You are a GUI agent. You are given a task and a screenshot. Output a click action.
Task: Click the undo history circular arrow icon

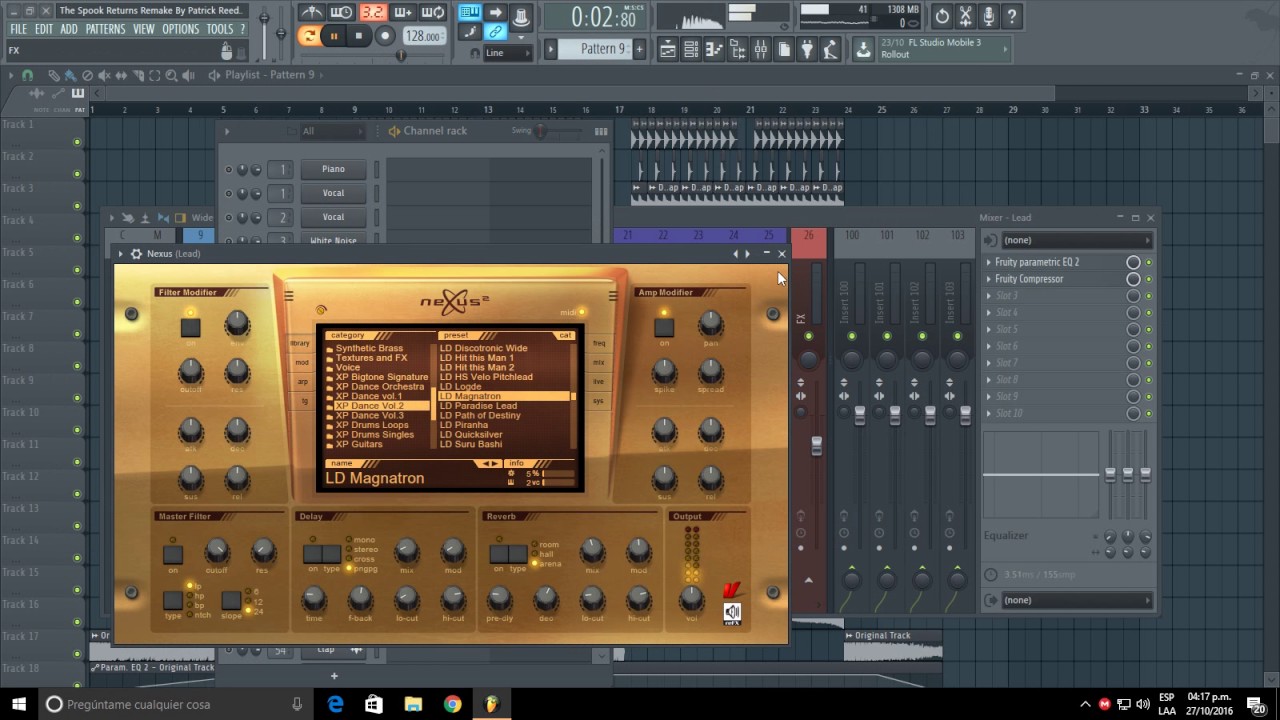(x=942, y=16)
